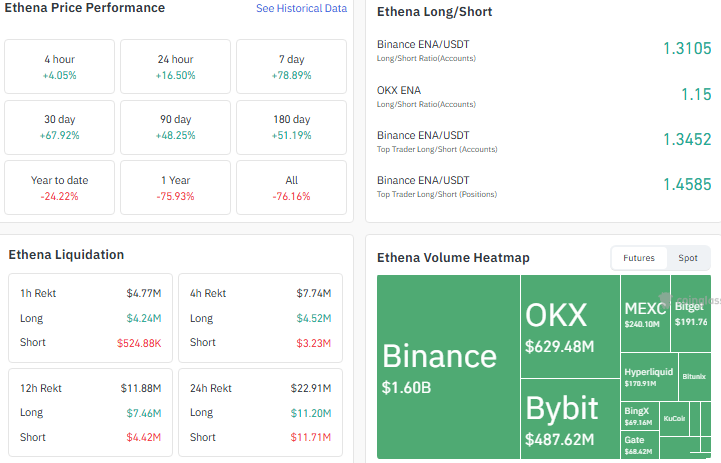Image resolution: width=721 pixels, height=463 pixels.
Task: Select the 24 hour performance card
Action: (175, 67)
